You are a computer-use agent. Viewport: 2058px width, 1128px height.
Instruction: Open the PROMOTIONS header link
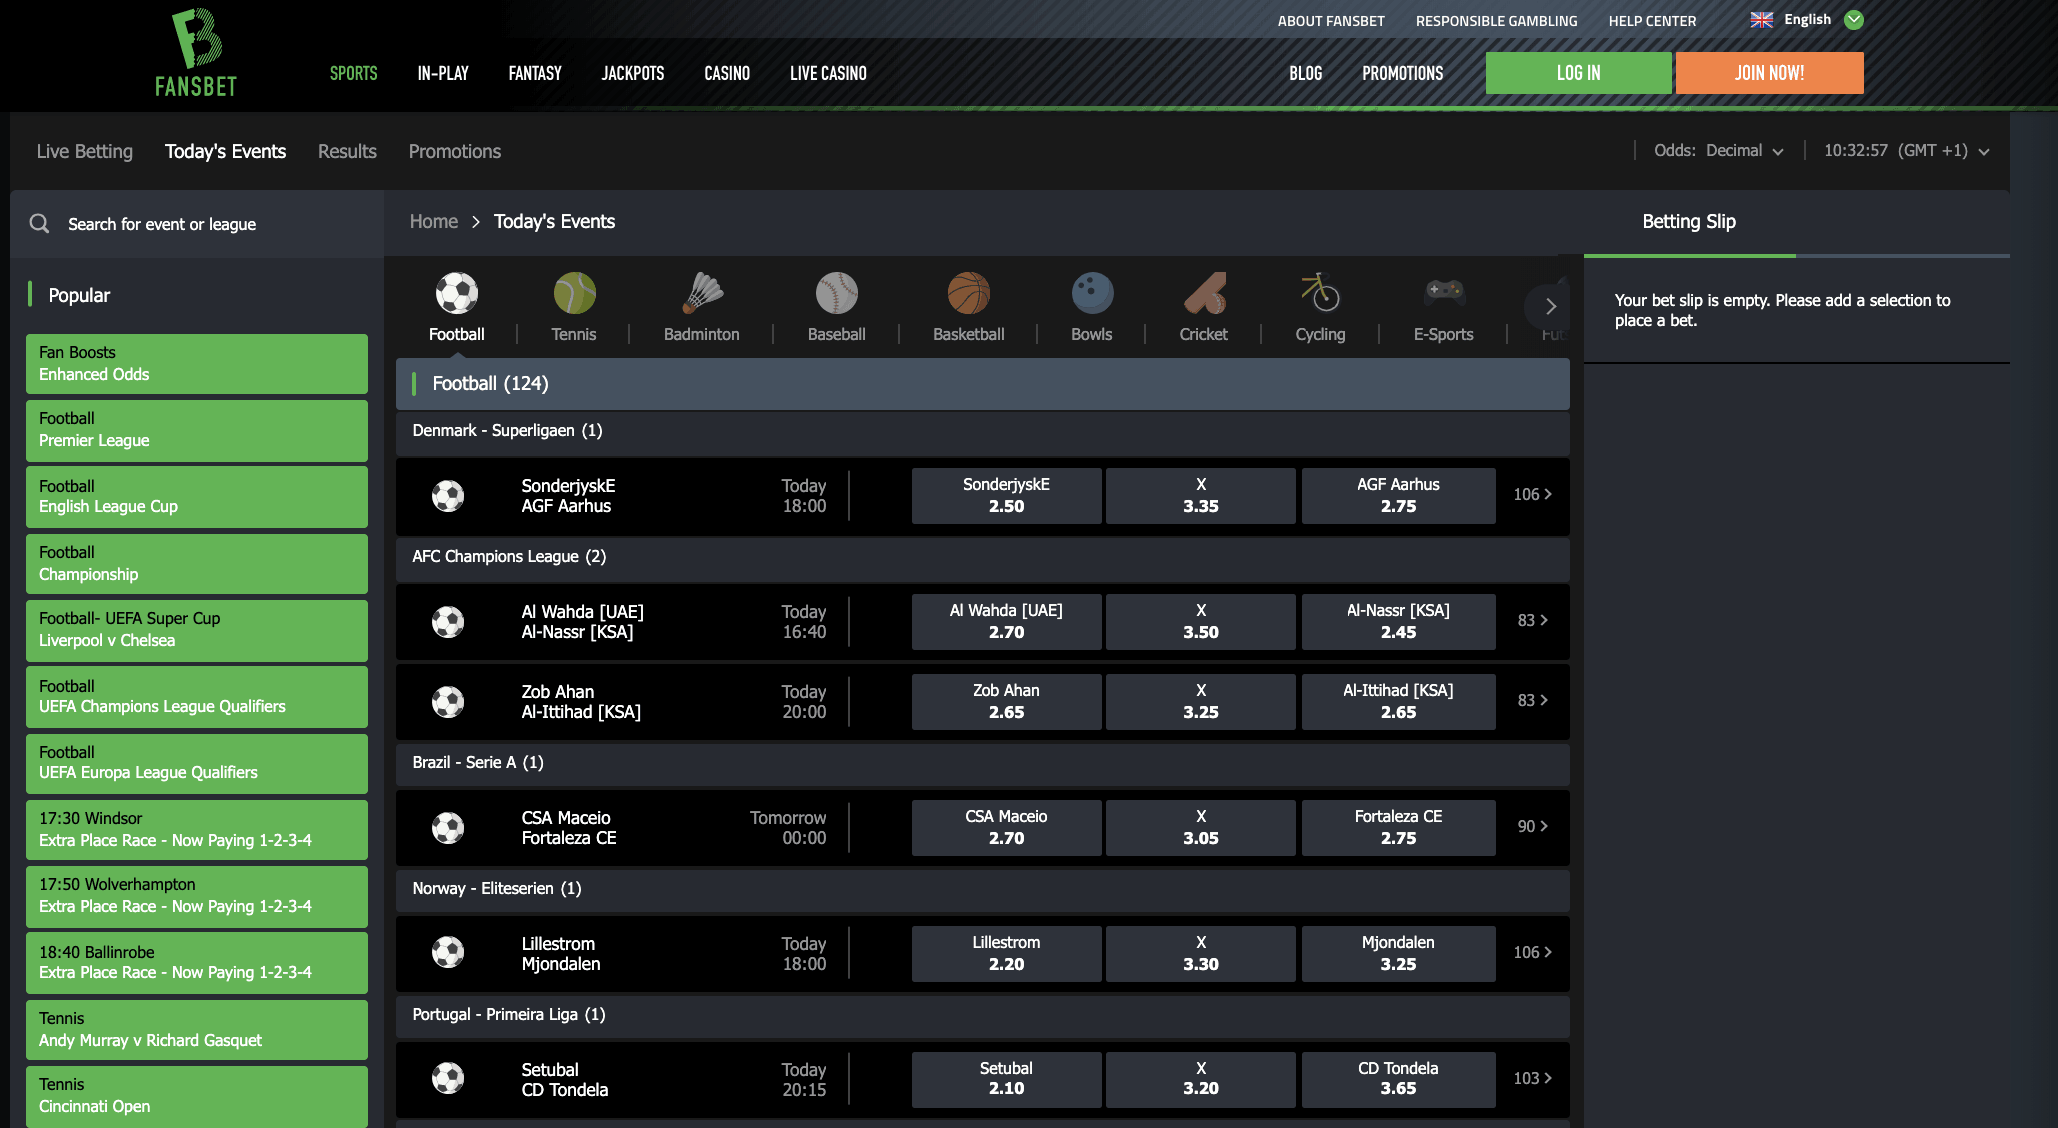coord(1403,73)
